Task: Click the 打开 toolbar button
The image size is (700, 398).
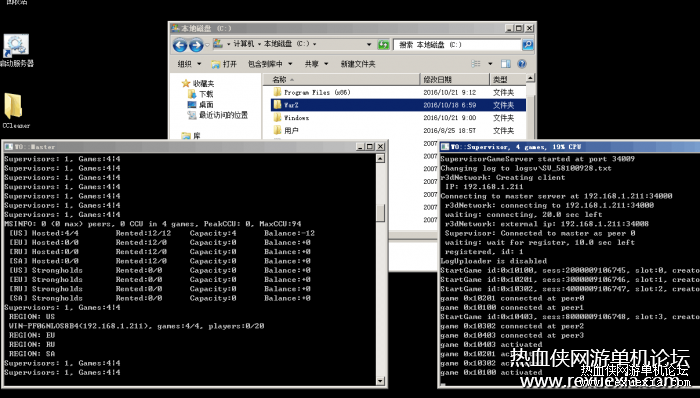Action: 224,64
